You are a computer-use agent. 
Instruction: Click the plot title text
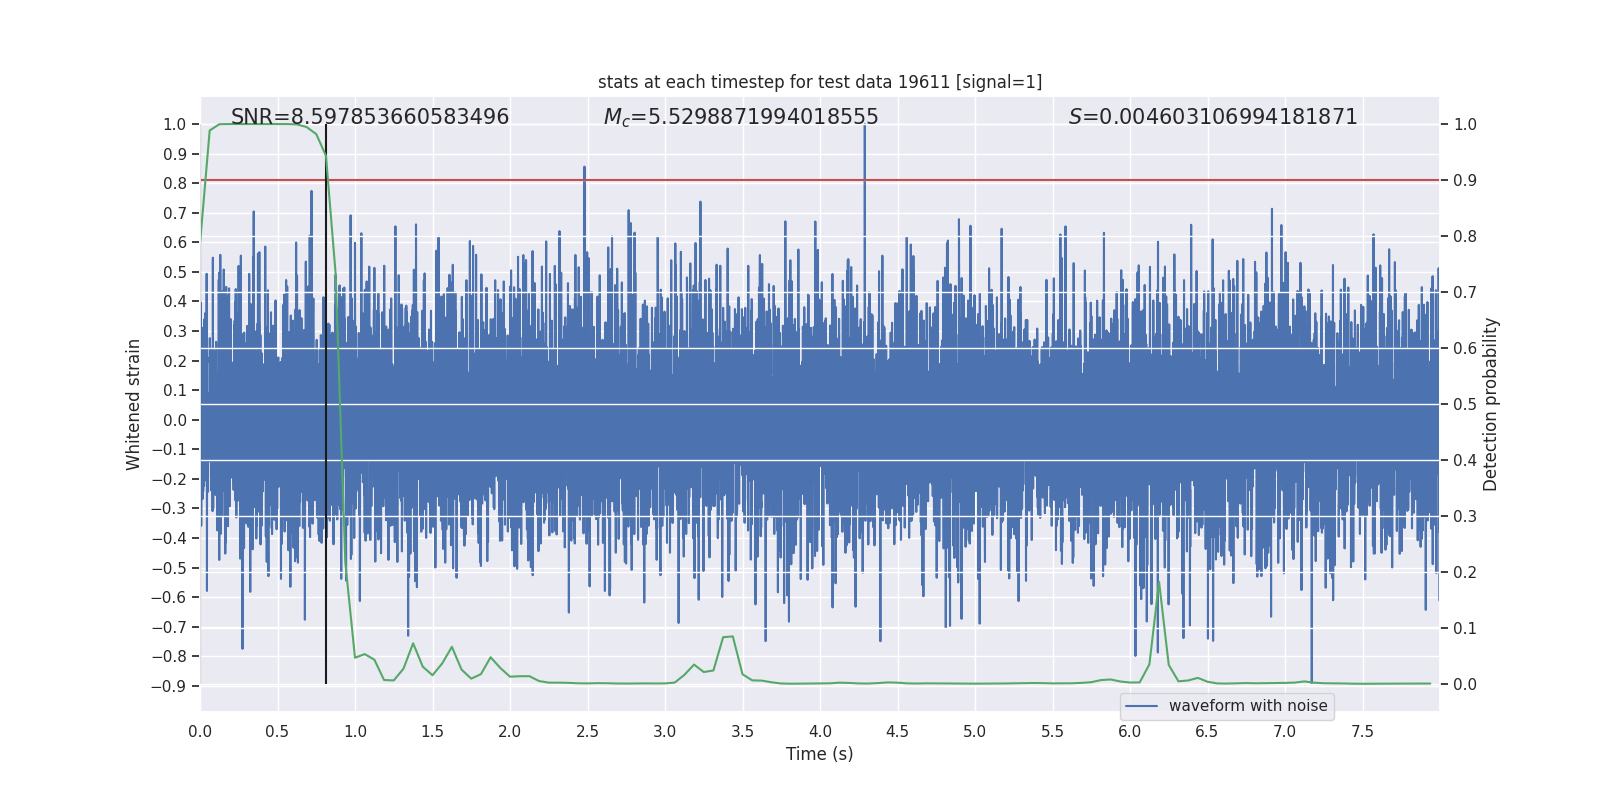click(820, 82)
